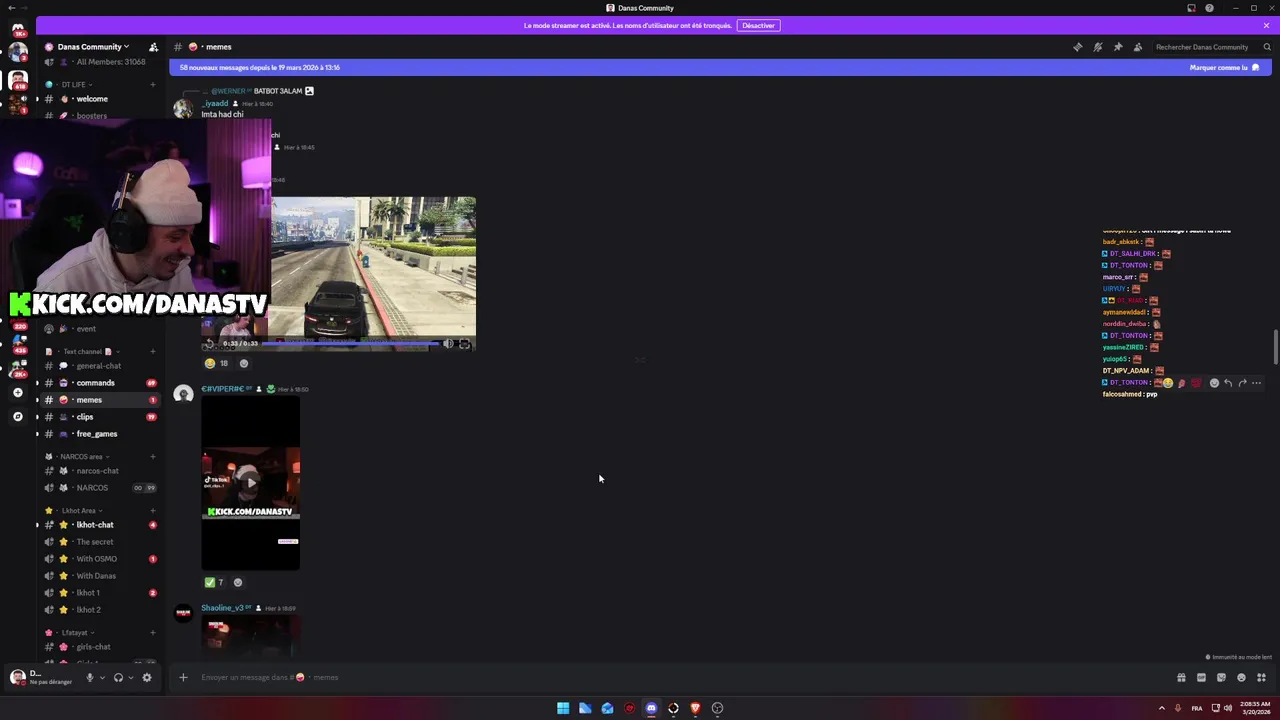Image resolution: width=1280 pixels, height=720 pixels.
Task: Toggle GTA video volume icon
Action: (448, 343)
